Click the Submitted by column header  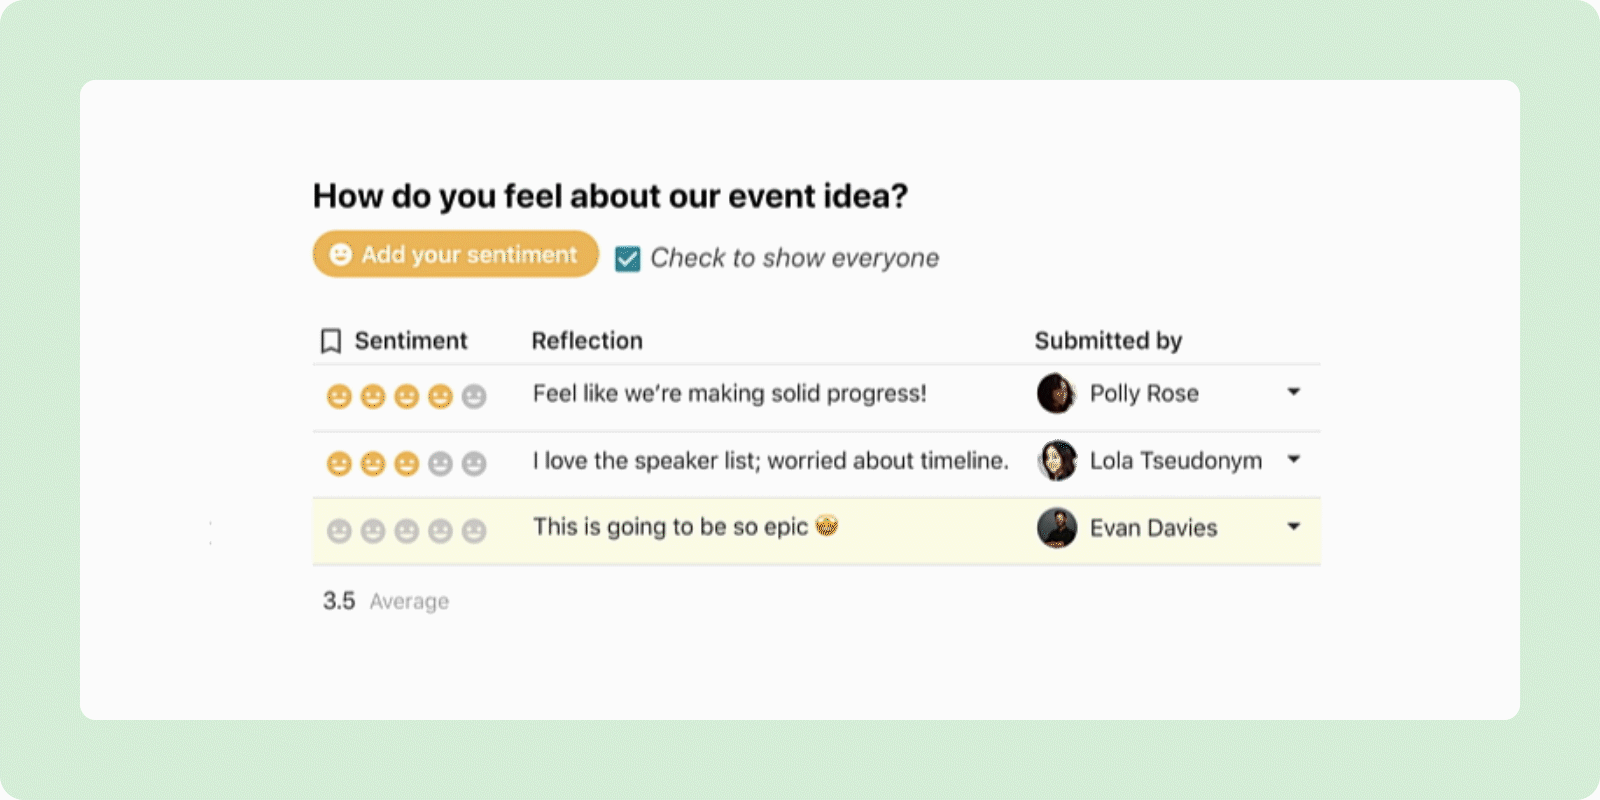(1108, 341)
